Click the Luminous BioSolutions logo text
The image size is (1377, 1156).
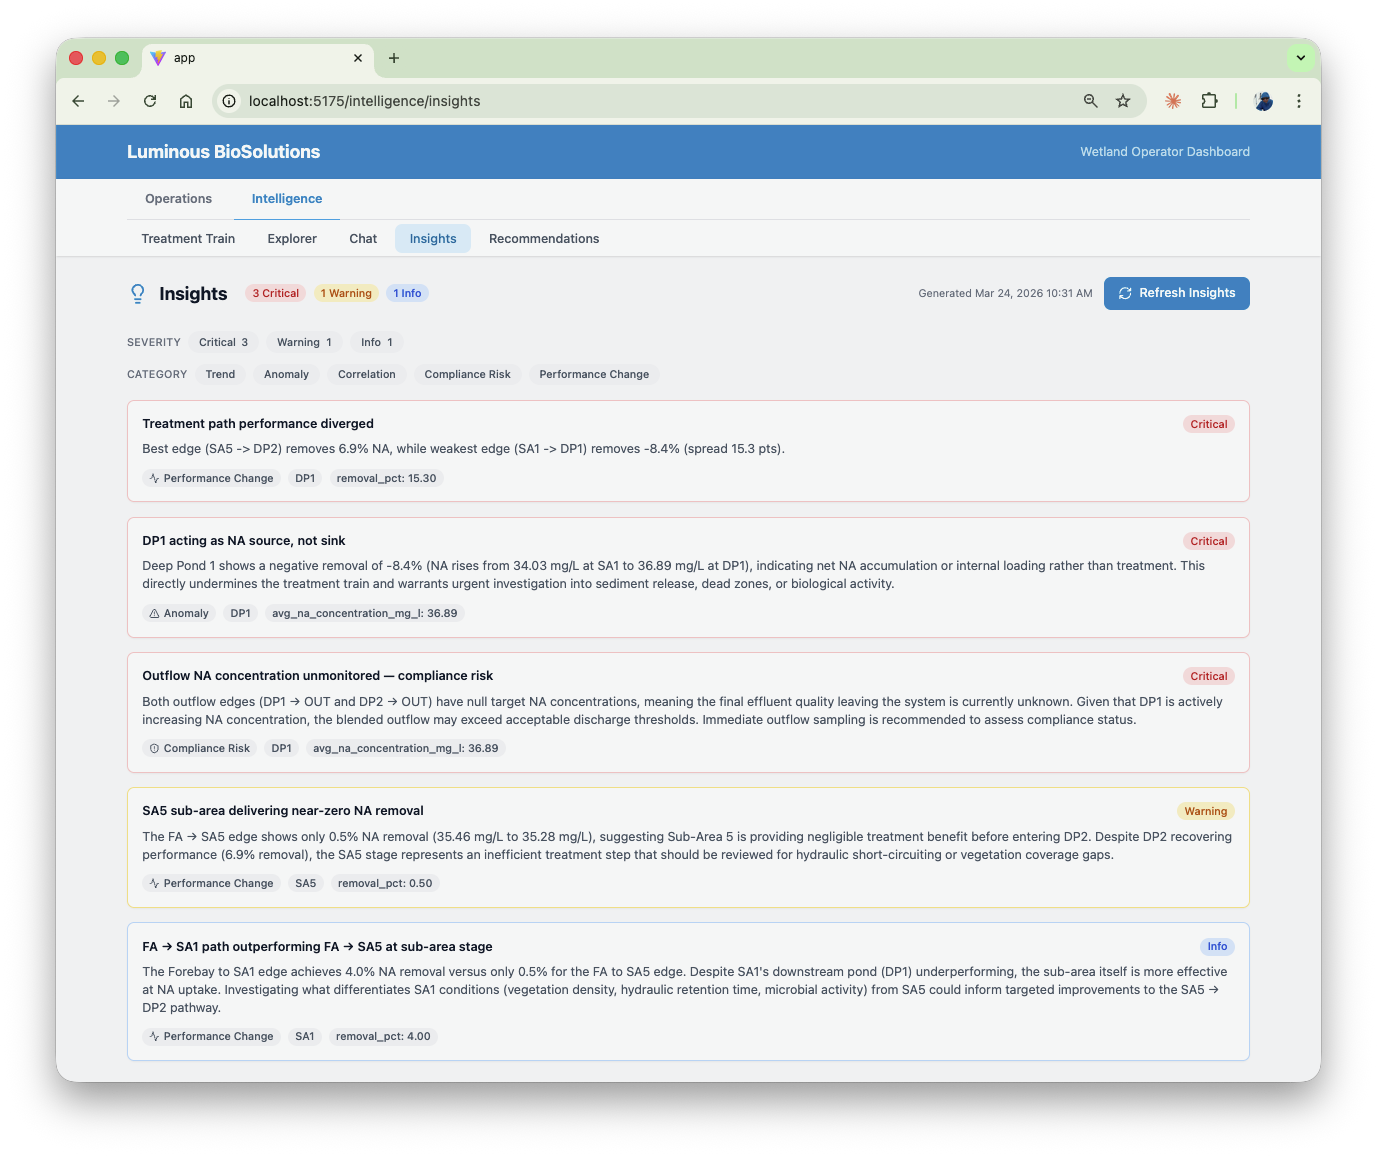[223, 152]
